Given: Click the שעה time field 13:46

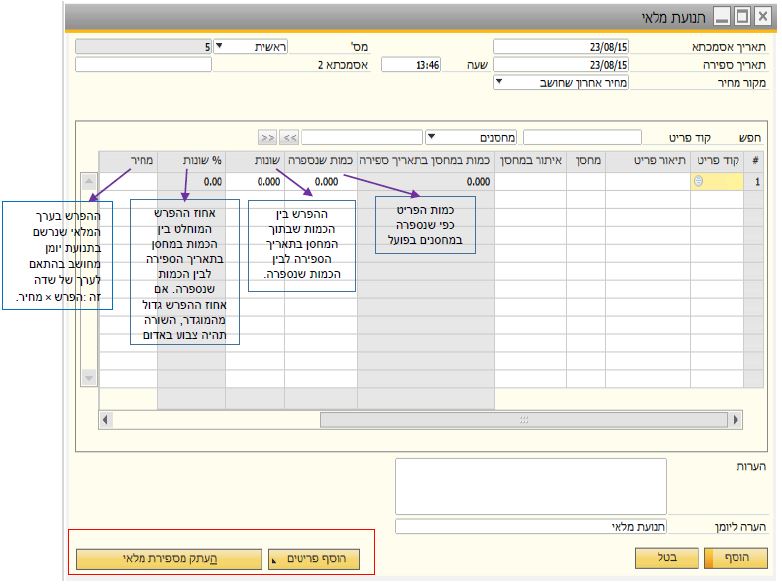Looking at the screenshot, I should tap(411, 65).
